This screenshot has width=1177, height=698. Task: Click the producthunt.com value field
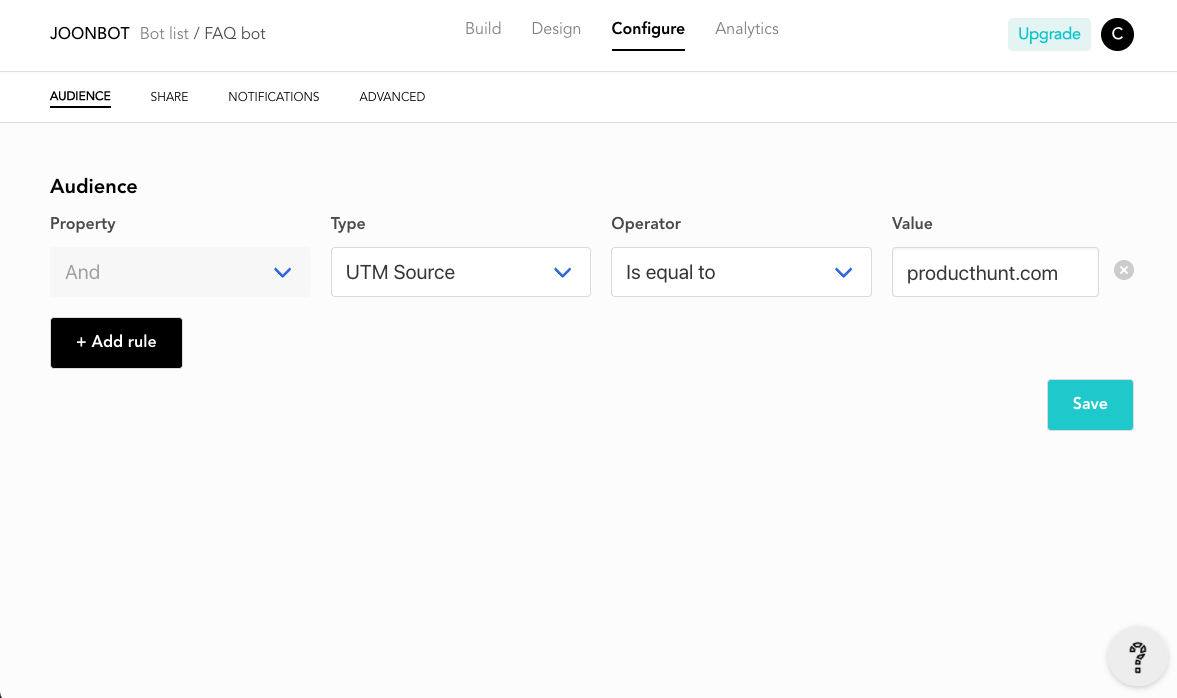(x=995, y=272)
